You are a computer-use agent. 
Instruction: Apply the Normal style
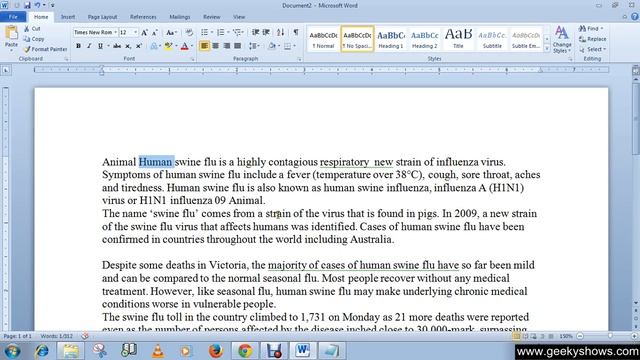pyautogui.click(x=323, y=39)
